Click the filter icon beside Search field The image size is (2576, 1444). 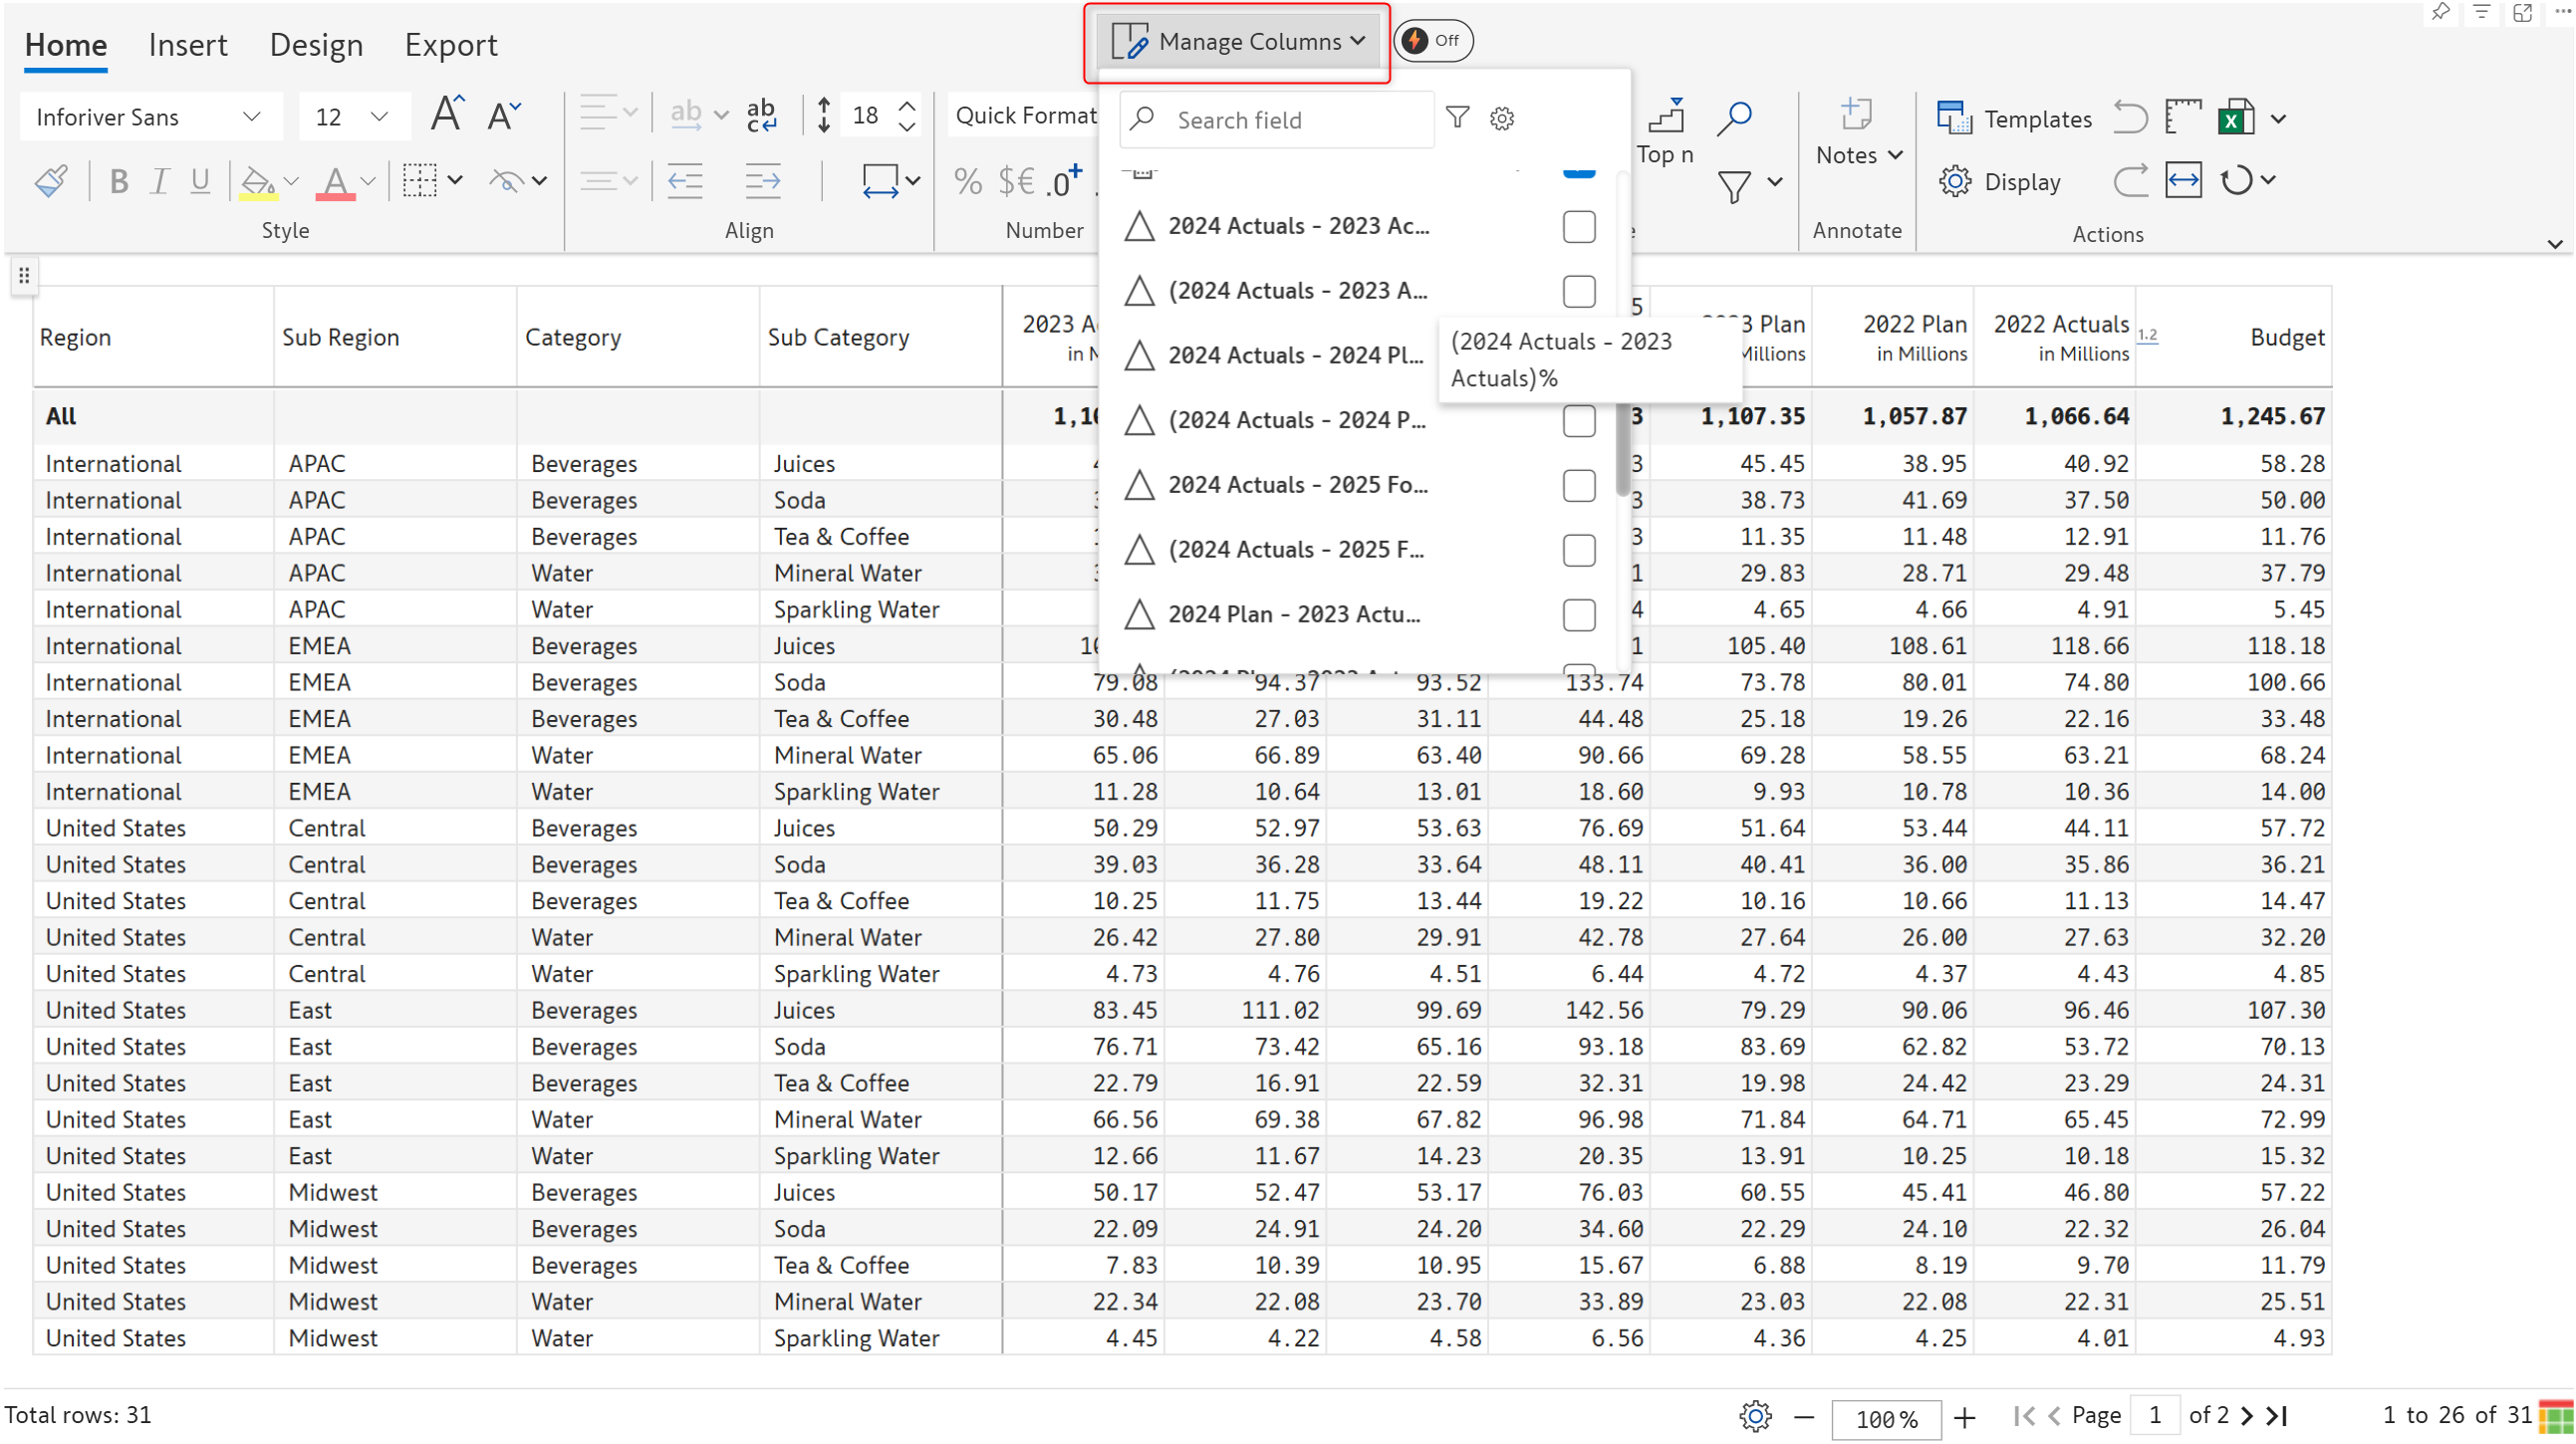pyautogui.click(x=1457, y=119)
